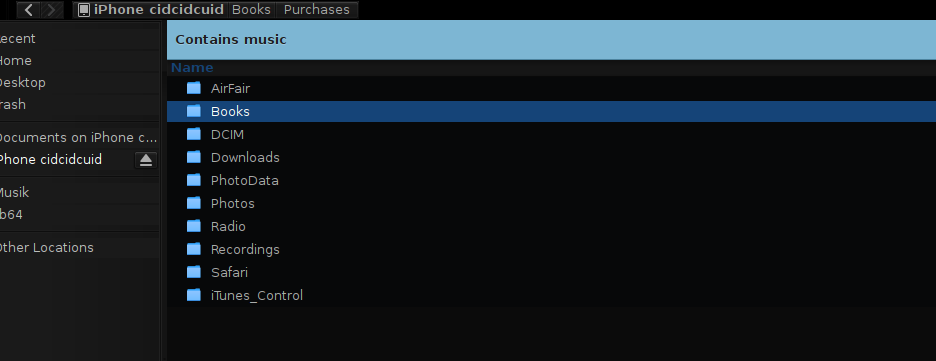Click the Safari folder icon

click(x=193, y=272)
